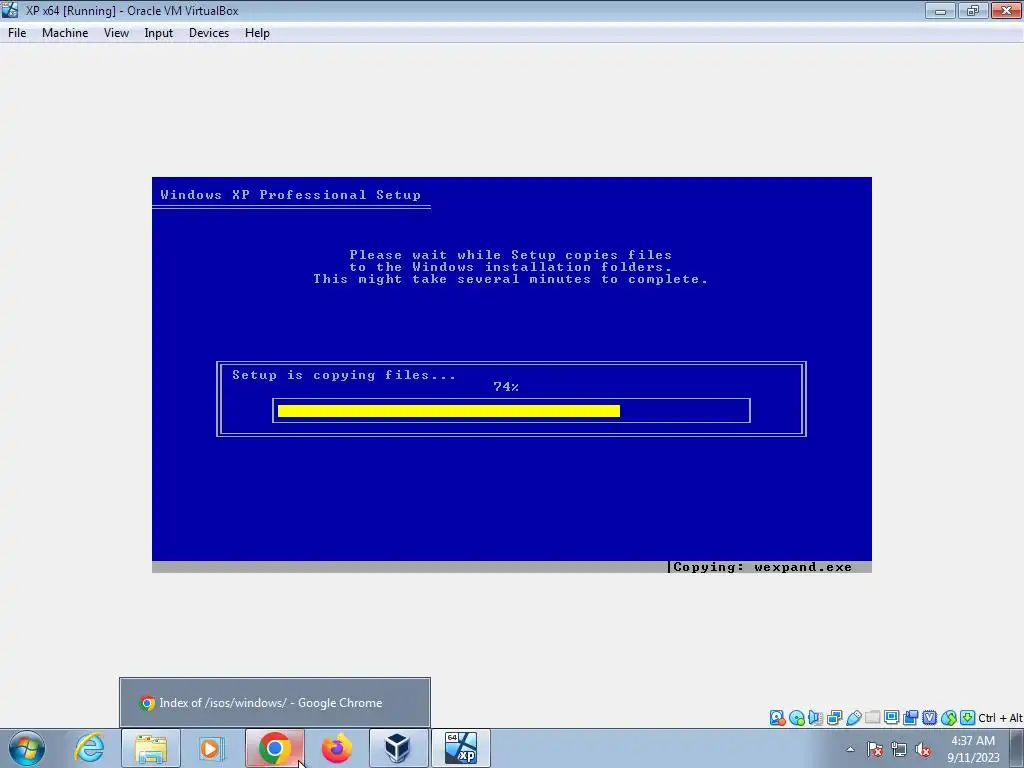Click the 'Windows XP Professional Setup' heading
This screenshot has width=1024, height=768.
tap(291, 195)
